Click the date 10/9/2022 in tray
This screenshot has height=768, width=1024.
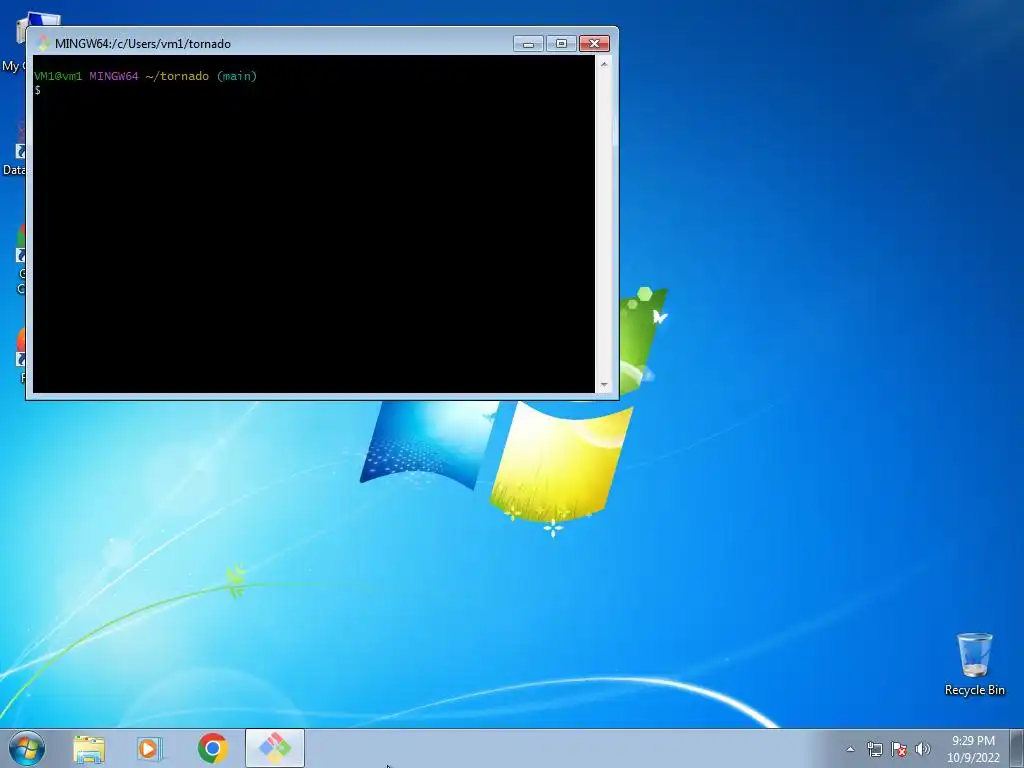pos(973,758)
